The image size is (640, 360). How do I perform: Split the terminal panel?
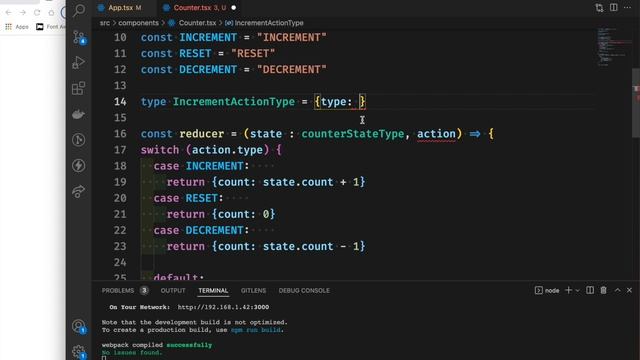coord(590,290)
